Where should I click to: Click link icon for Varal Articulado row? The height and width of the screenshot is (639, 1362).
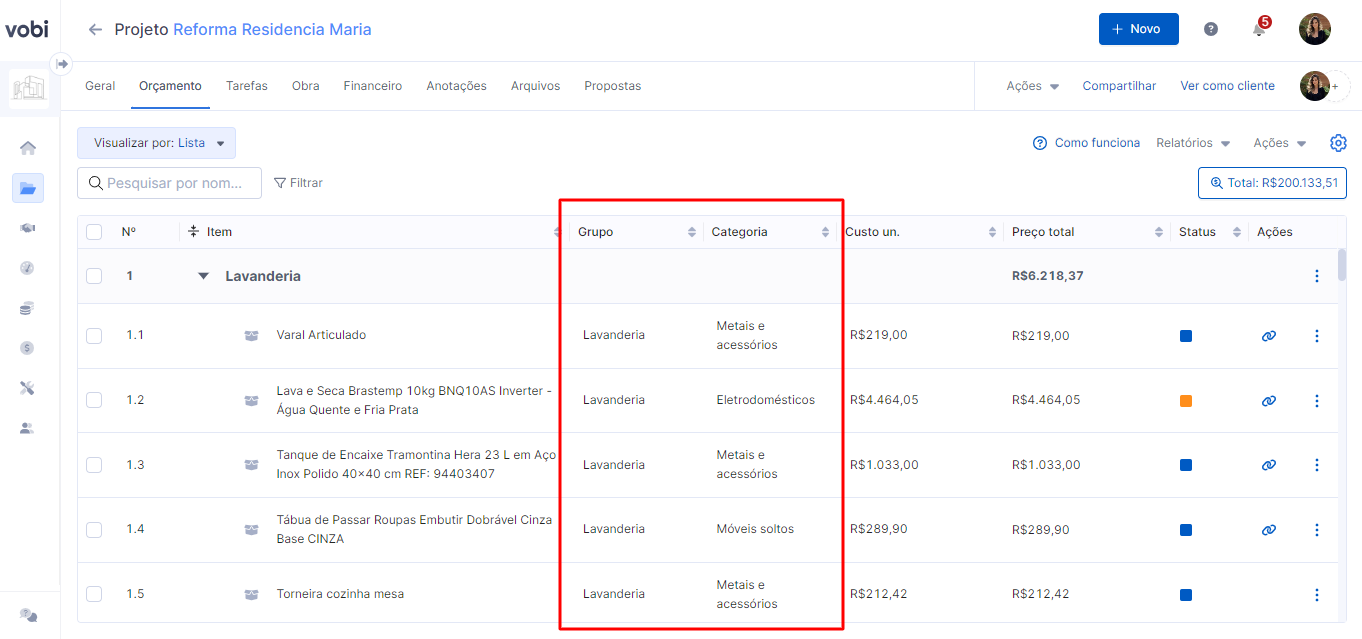[1269, 336]
